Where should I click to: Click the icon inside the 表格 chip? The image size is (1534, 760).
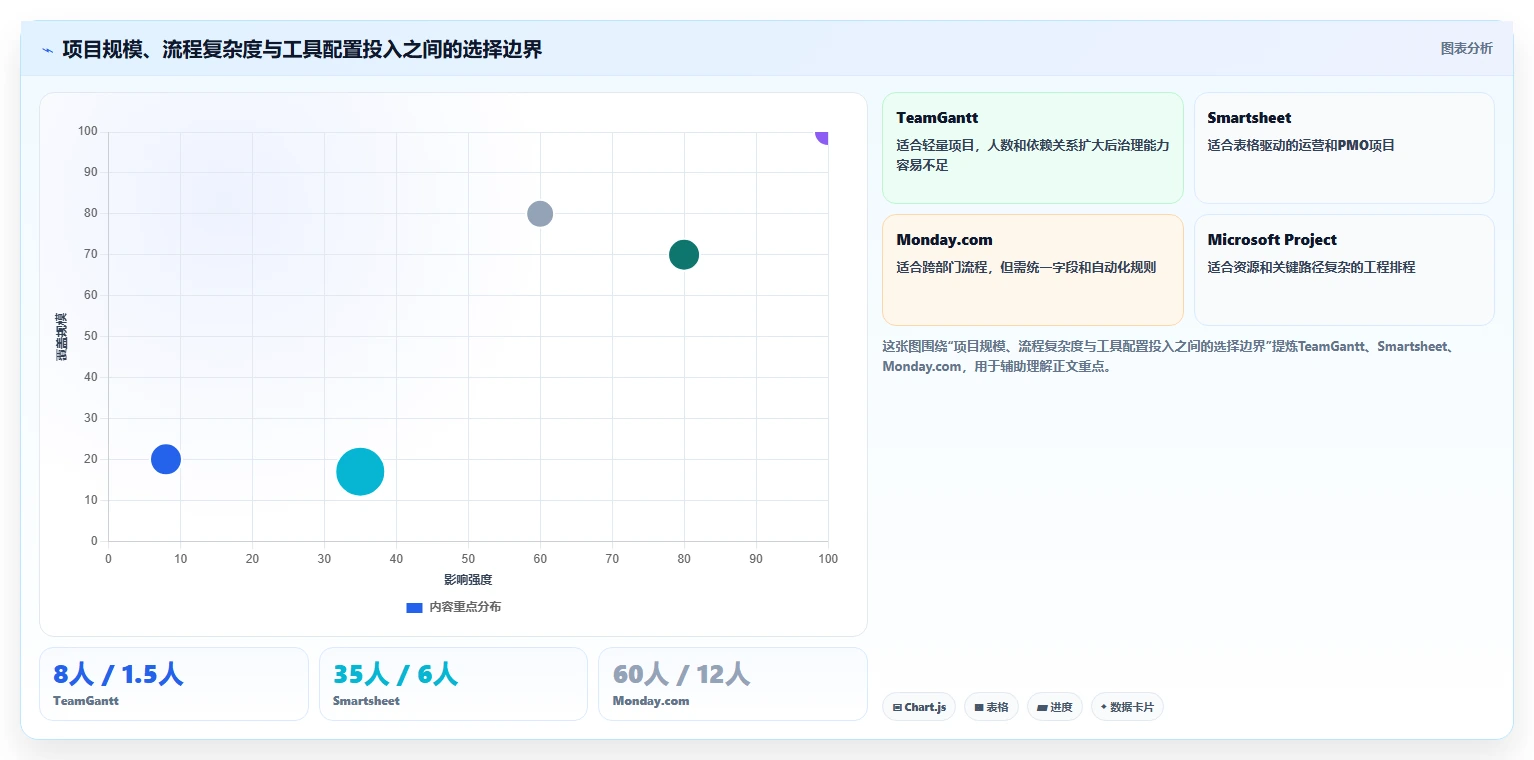[x=979, y=707]
